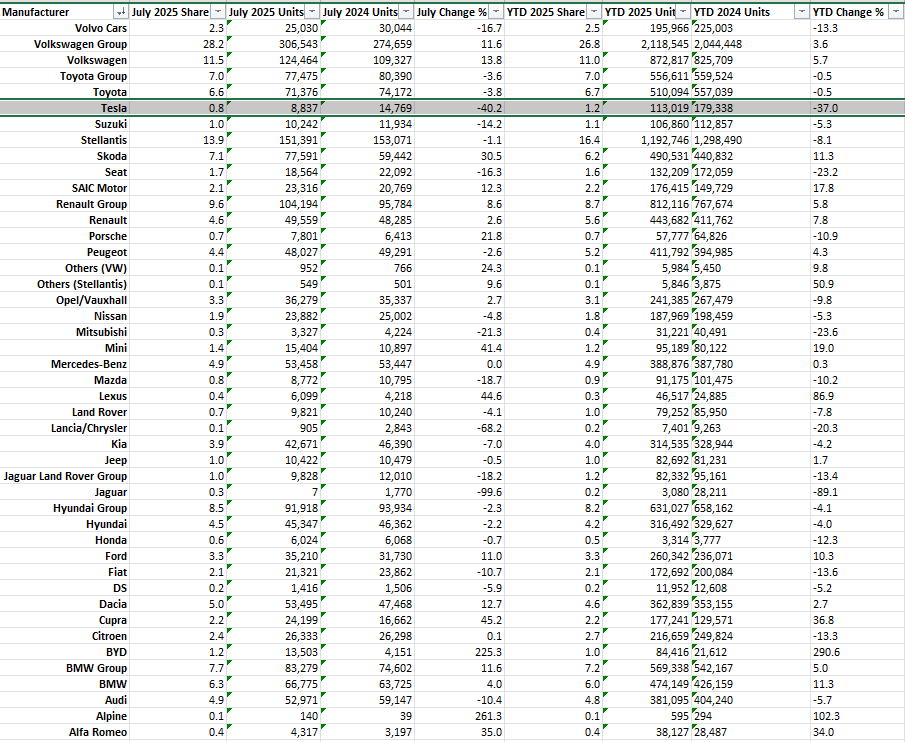Image resolution: width=905 pixels, height=742 pixels.
Task: Select Ford's July 2025 units 35,210
Action: tap(274, 556)
